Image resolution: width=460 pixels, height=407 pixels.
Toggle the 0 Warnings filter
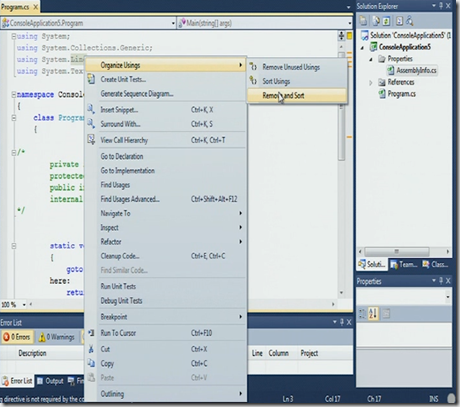[x=57, y=337]
